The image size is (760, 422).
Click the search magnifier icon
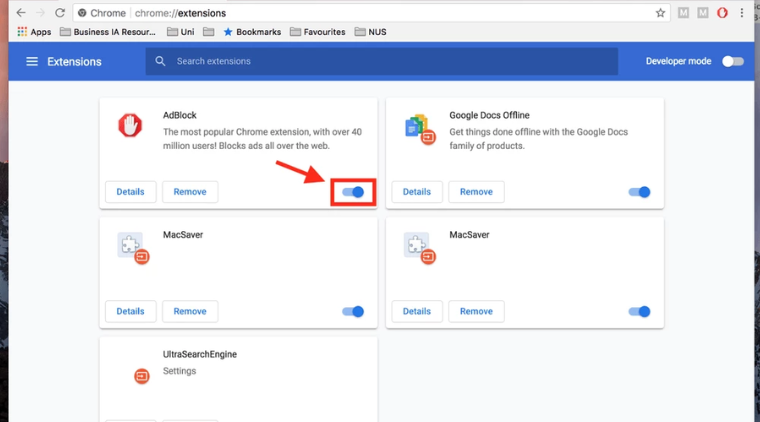pyautogui.click(x=160, y=61)
